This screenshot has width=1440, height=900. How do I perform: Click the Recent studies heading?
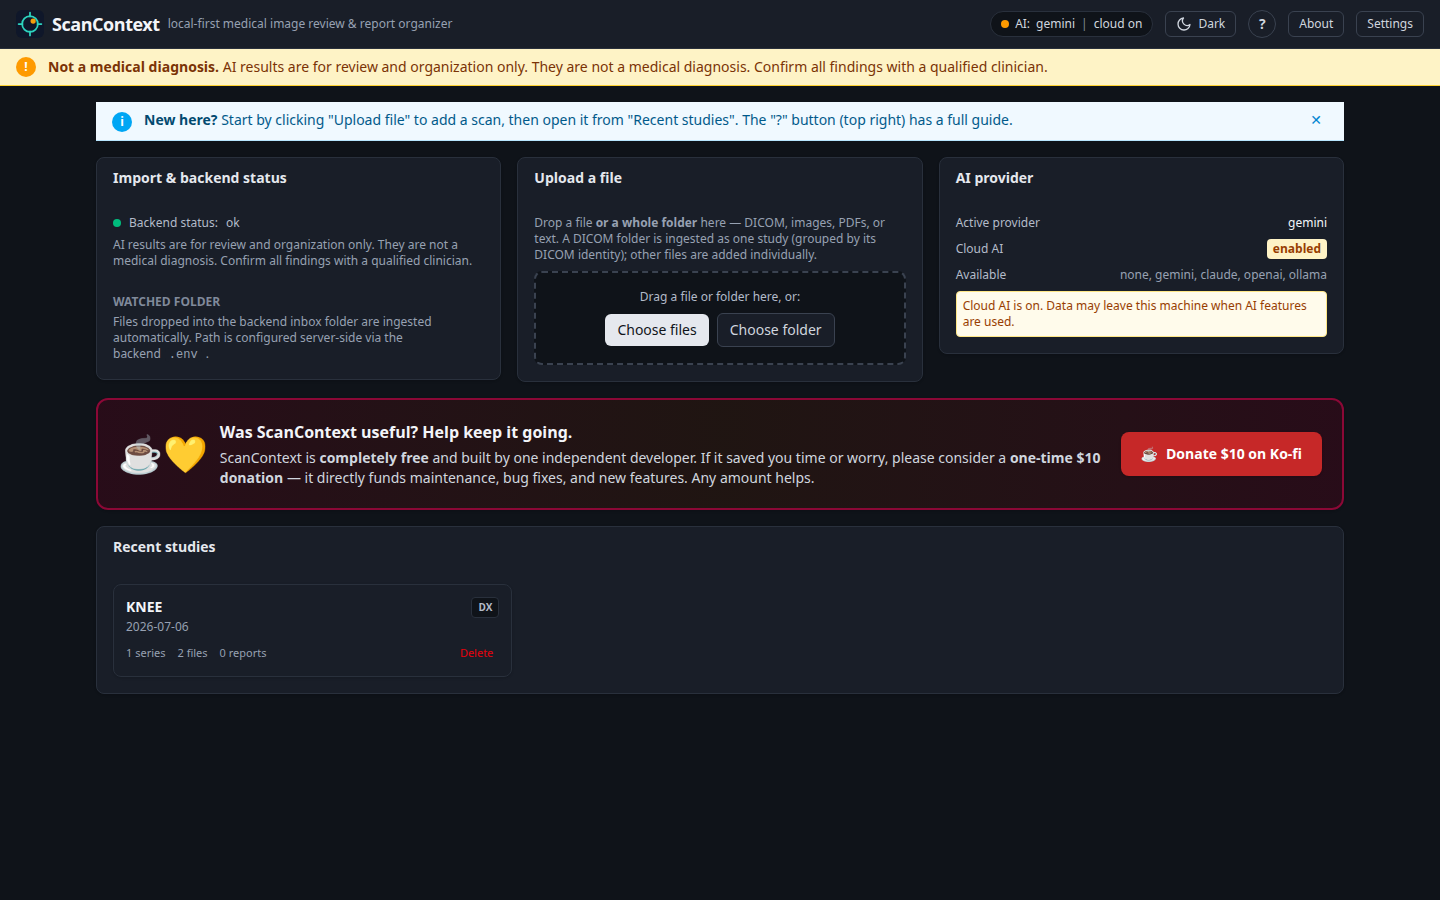pyautogui.click(x=164, y=547)
